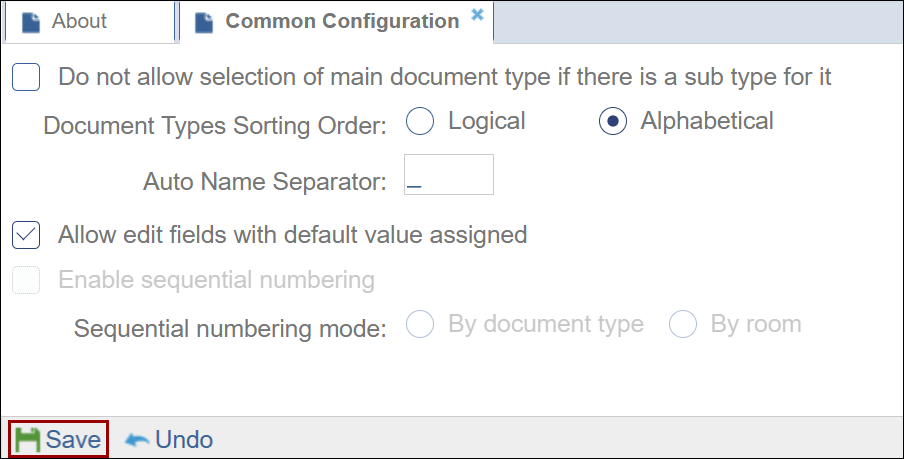Click the 'Allow edit fields with default value' label

[x=292, y=236]
